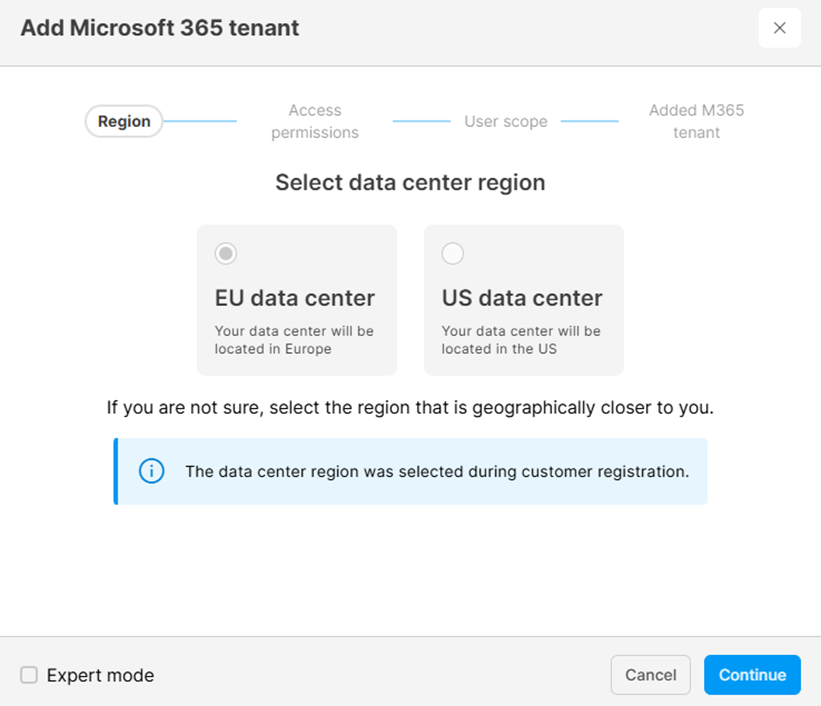Click the EU data center card title
821x706 pixels.
(x=295, y=298)
